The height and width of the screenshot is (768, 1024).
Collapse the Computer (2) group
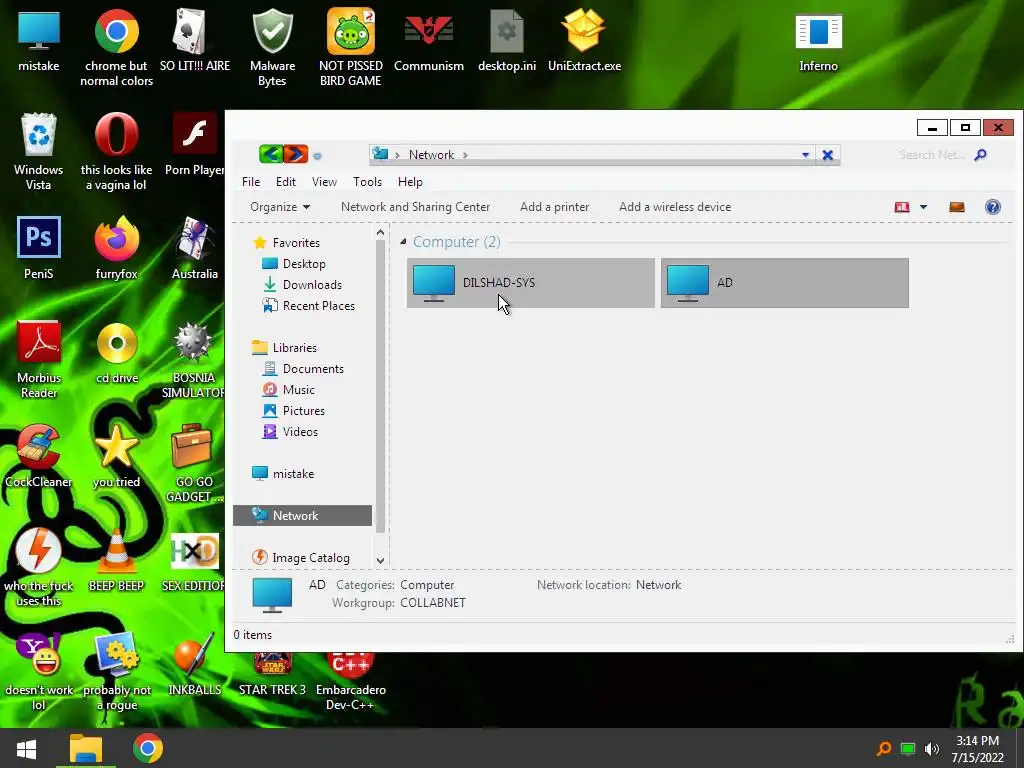tap(403, 242)
